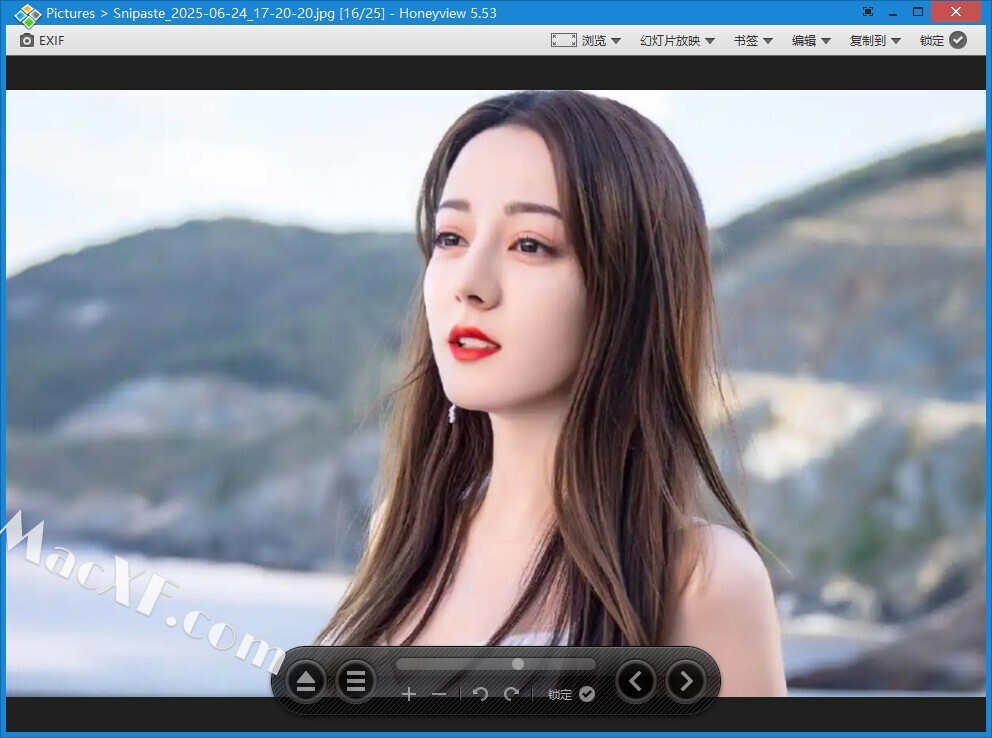Expand the 编辑 dropdown arrow
This screenshot has width=992, height=738.
826,41
